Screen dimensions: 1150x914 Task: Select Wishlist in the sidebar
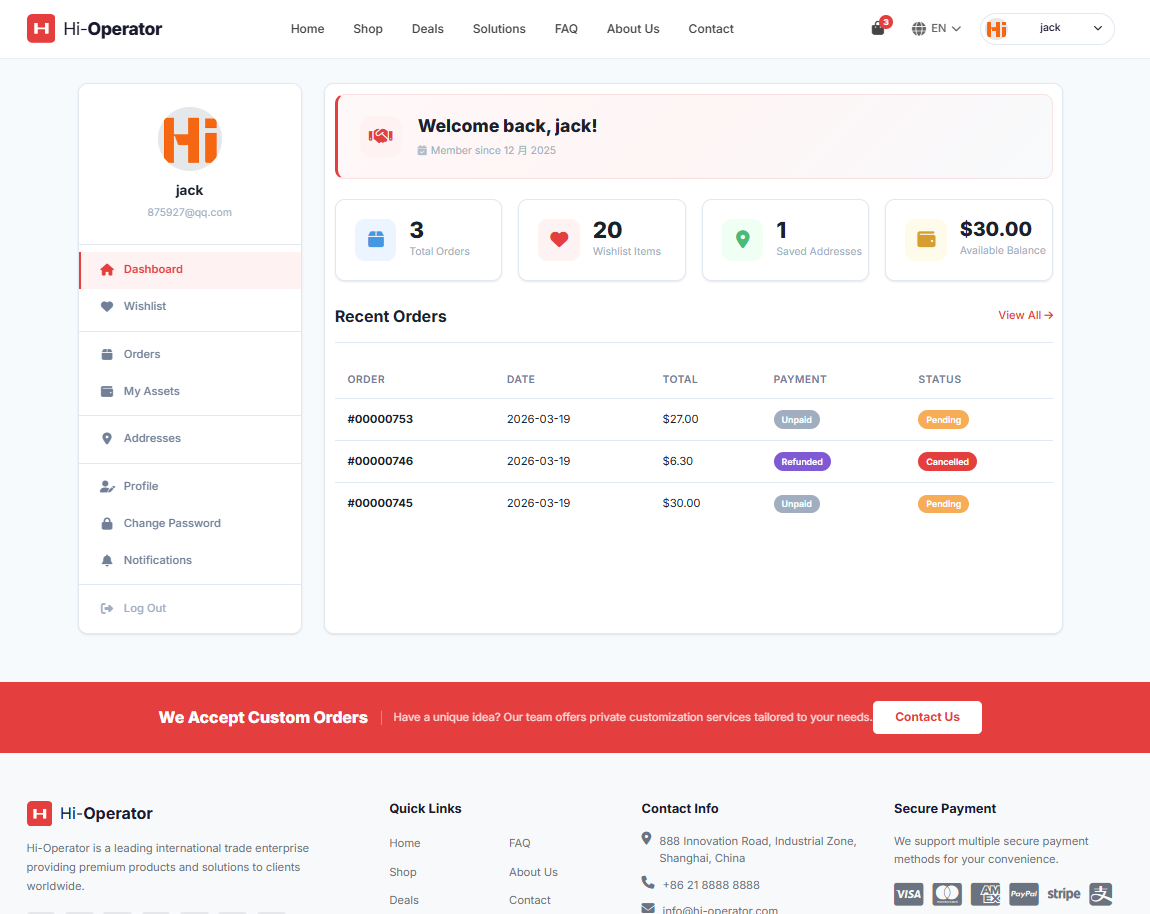coord(145,306)
